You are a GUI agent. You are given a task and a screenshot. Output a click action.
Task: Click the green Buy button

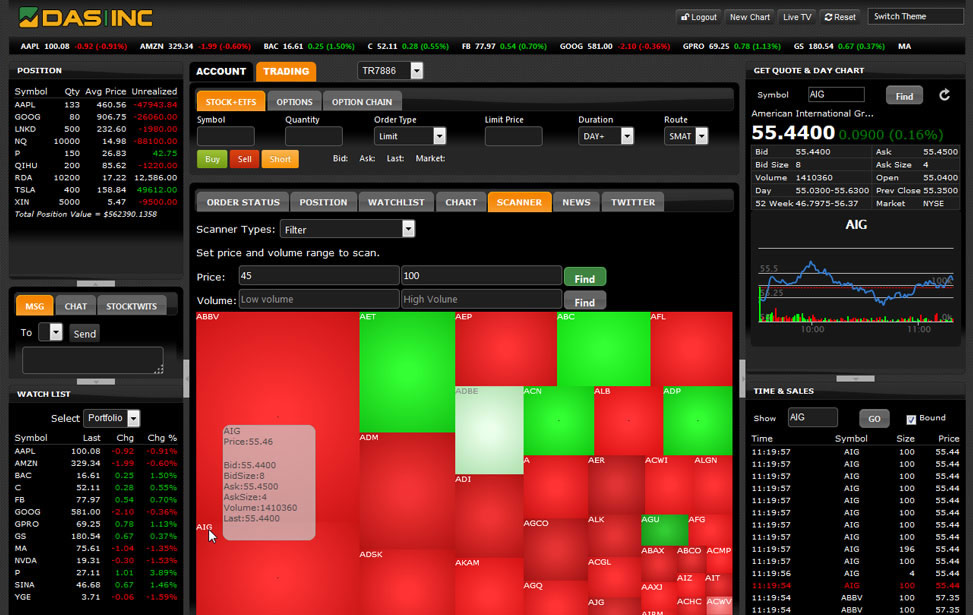tap(212, 159)
